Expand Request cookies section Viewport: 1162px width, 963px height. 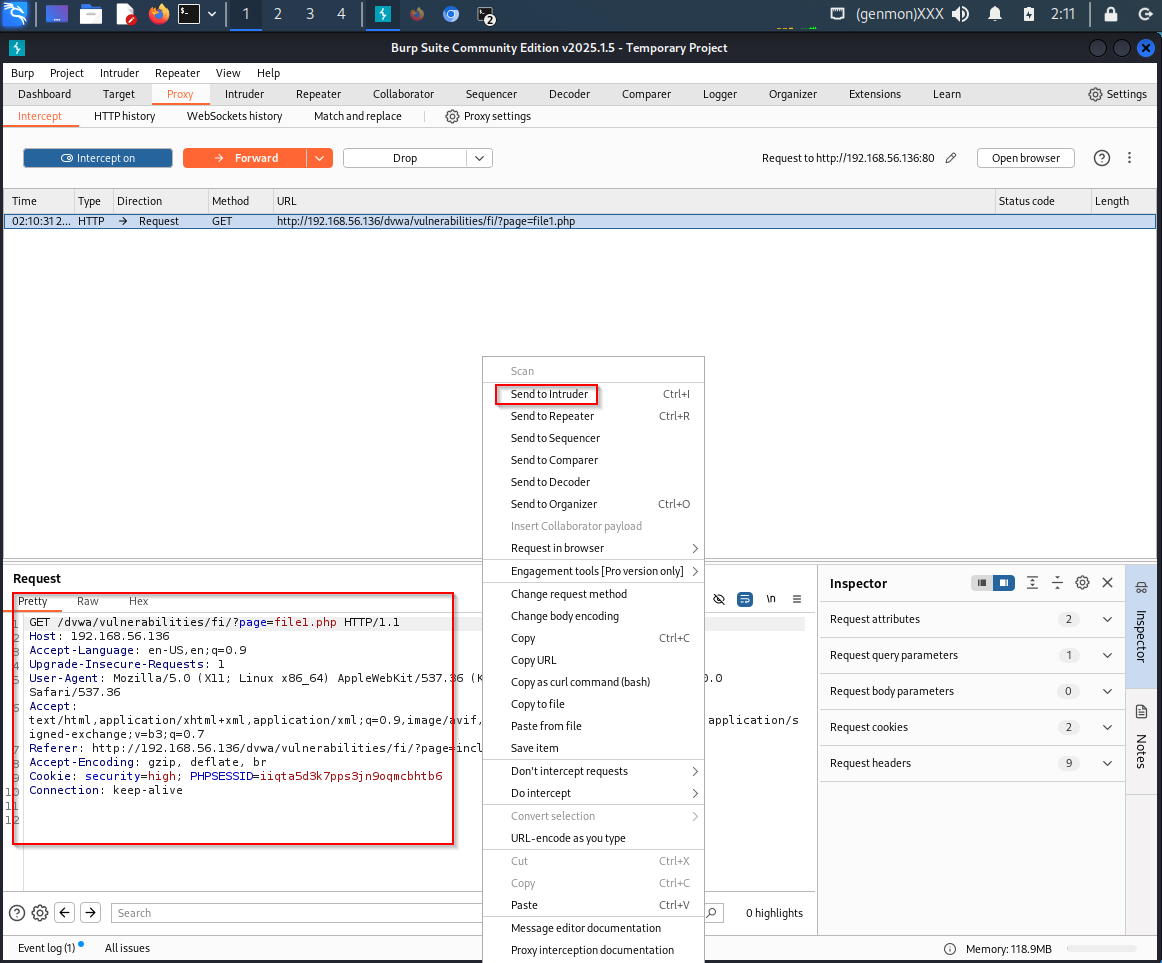tap(972, 727)
